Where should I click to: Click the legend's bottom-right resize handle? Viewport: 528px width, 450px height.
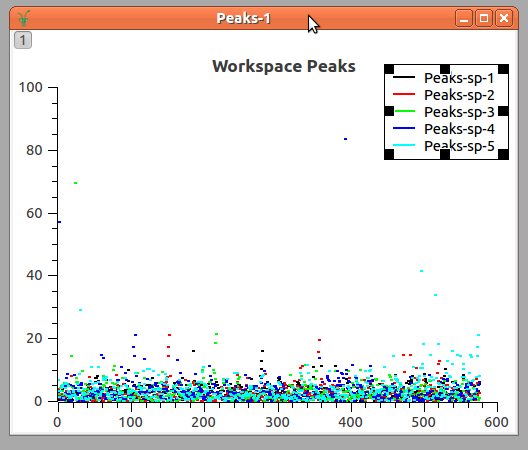click(504, 155)
